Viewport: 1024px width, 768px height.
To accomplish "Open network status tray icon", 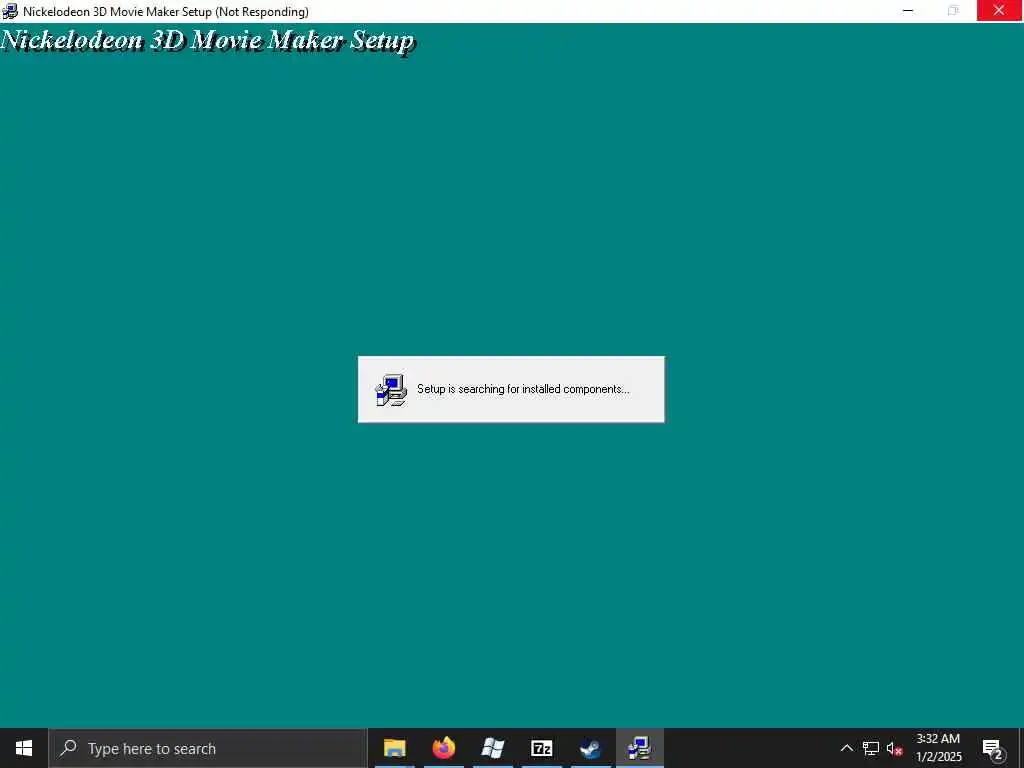I will point(871,748).
